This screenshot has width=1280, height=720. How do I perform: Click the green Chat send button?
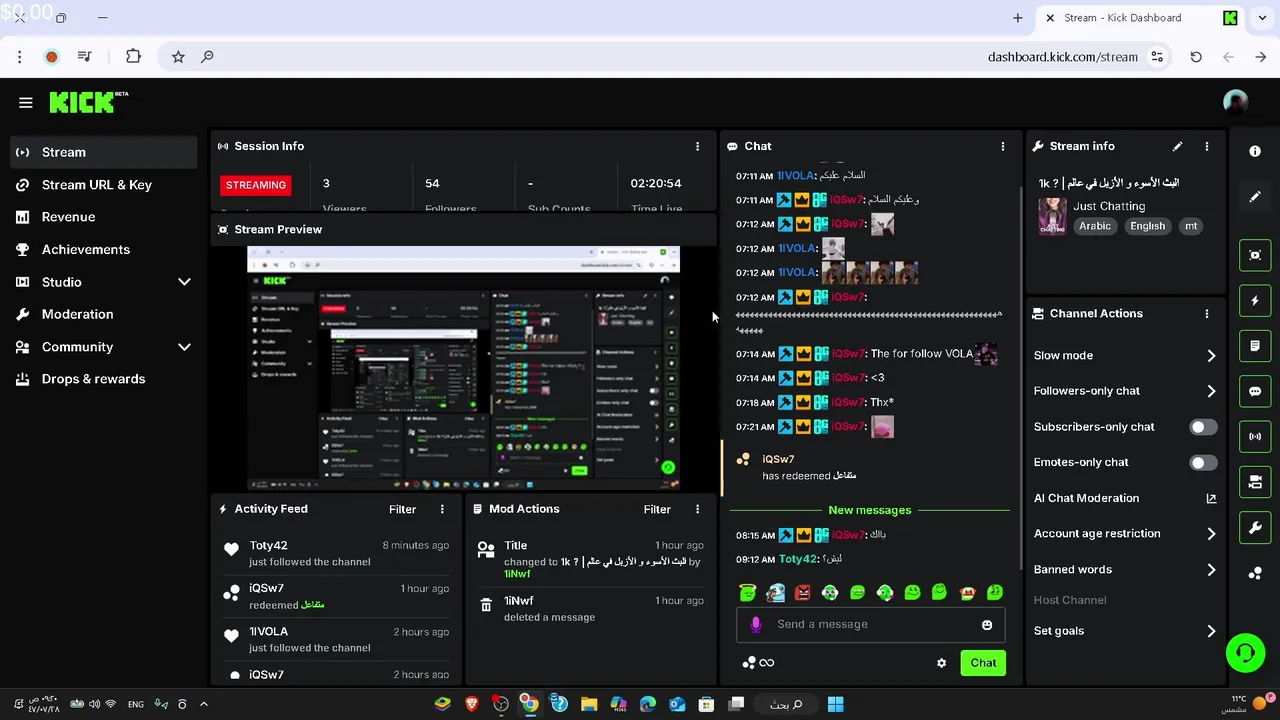pos(983,663)
